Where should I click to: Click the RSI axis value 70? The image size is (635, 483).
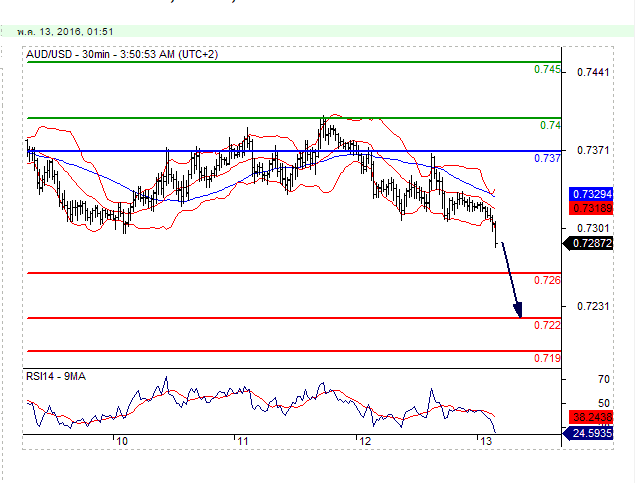603,379
